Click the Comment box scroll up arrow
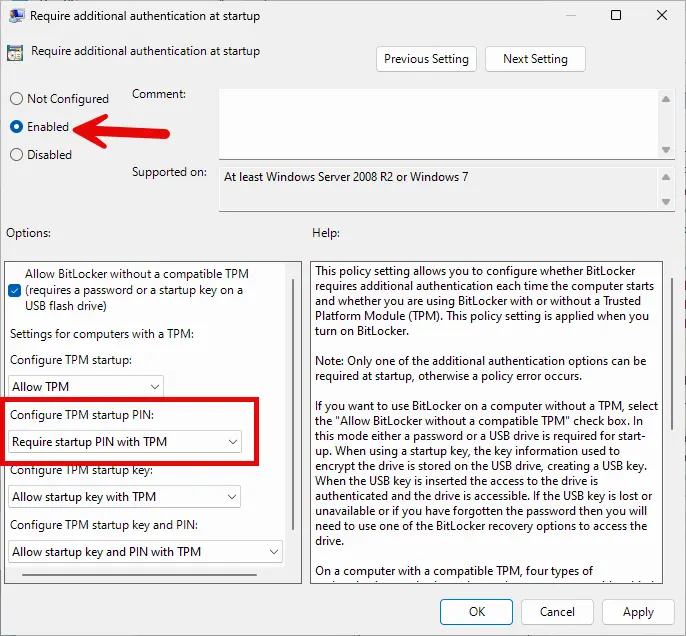The height and width of the screenshot is (636, 686). [666, 99]
